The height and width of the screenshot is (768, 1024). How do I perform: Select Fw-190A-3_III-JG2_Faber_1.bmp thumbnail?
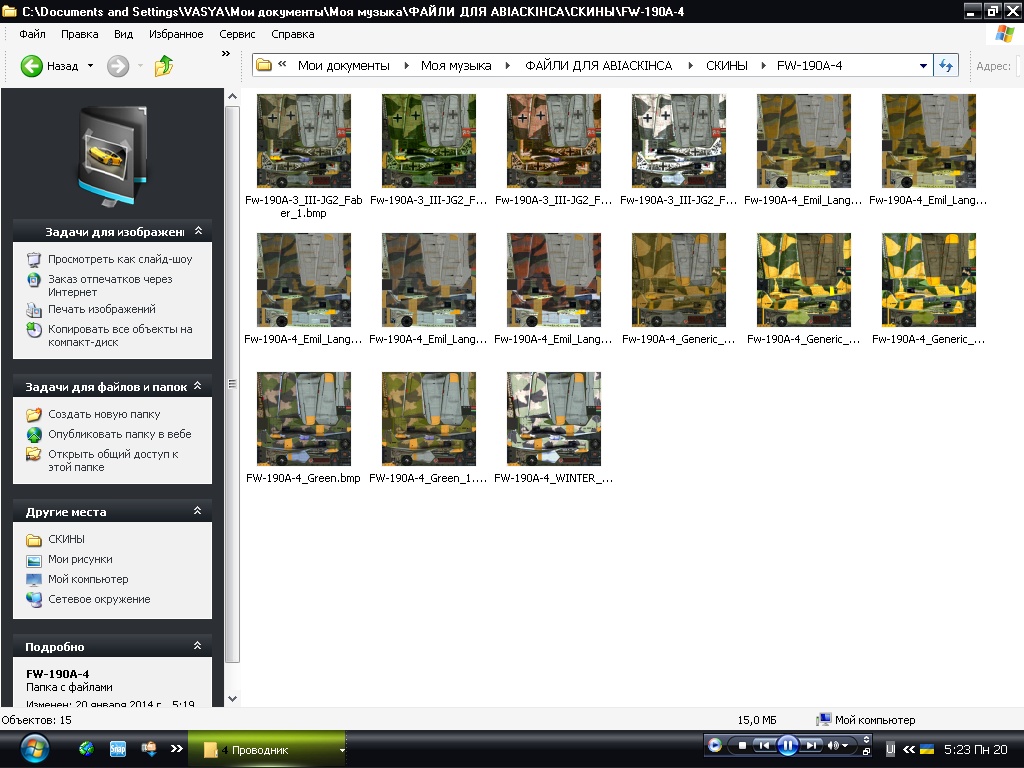[304, 141]
